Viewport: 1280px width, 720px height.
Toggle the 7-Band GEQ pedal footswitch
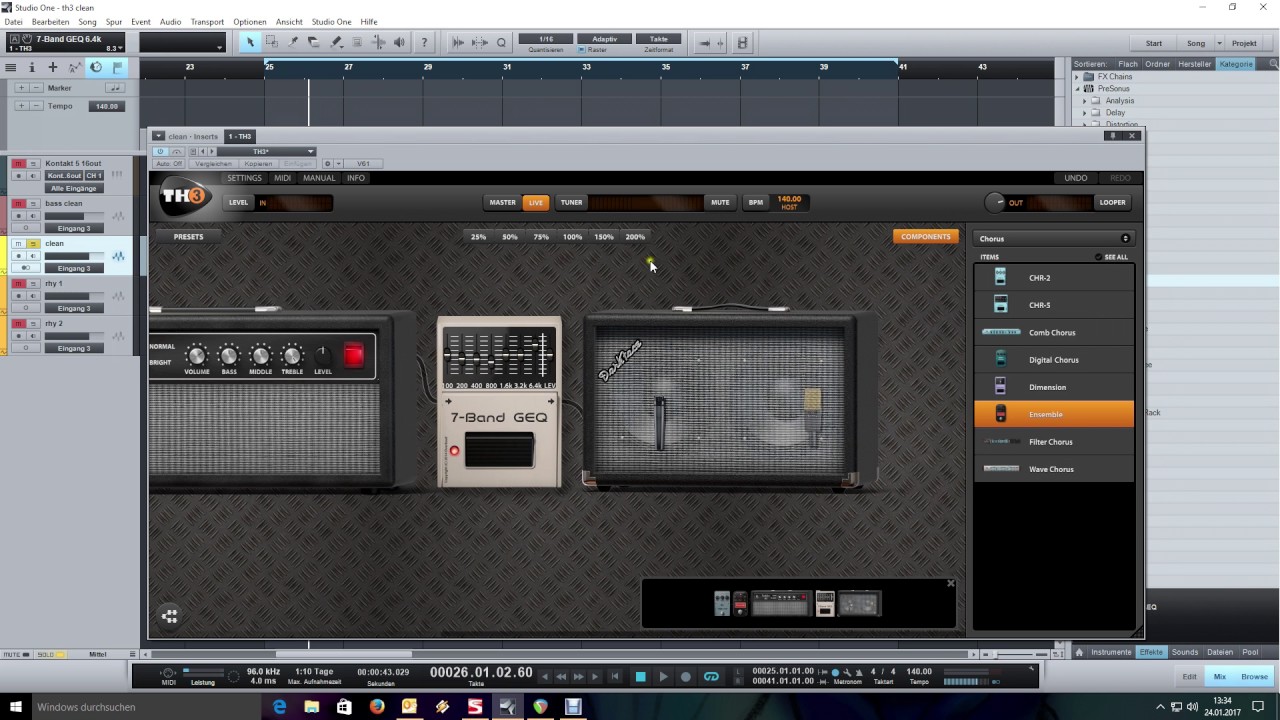click(499, 451)
